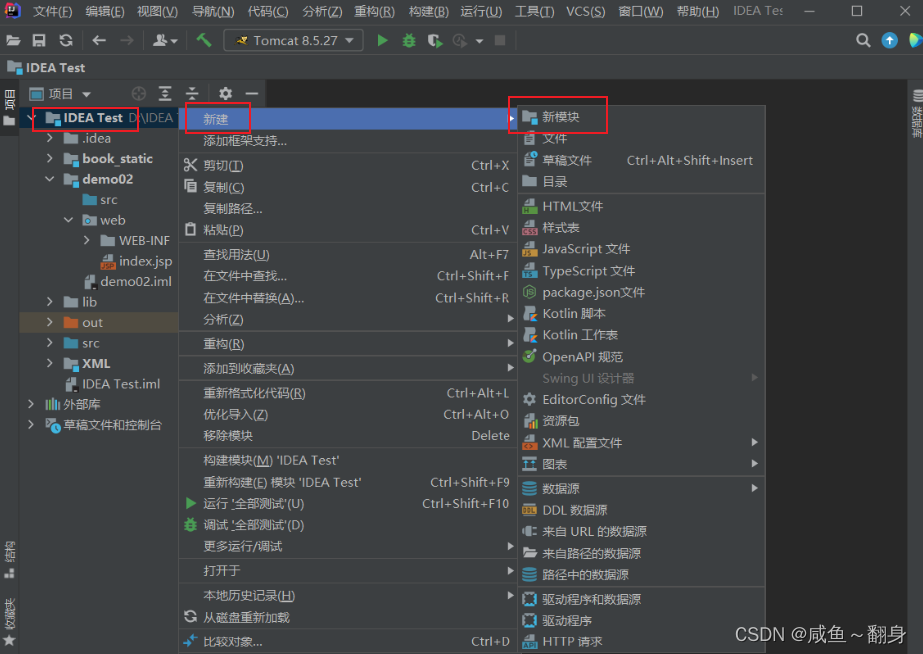
Task: Click the locate target icon in project panel
Action: click(x=139, y=94)
